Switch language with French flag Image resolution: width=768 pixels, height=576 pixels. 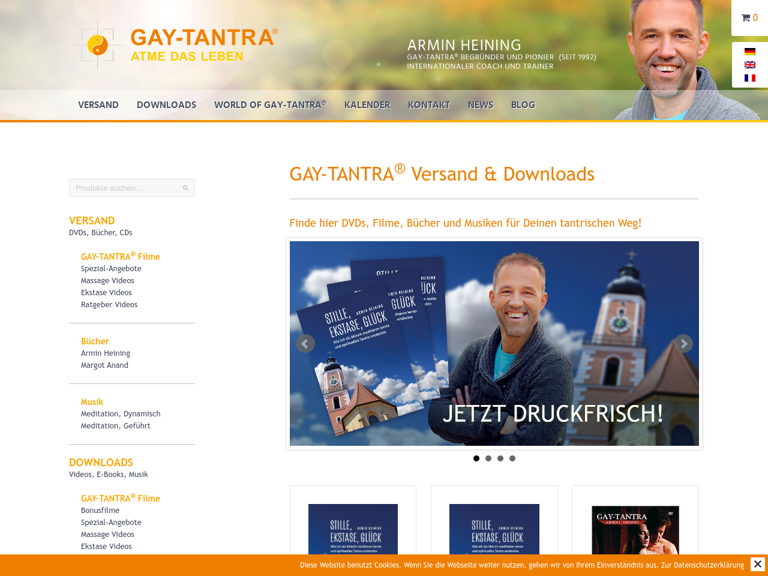[749, 78]
